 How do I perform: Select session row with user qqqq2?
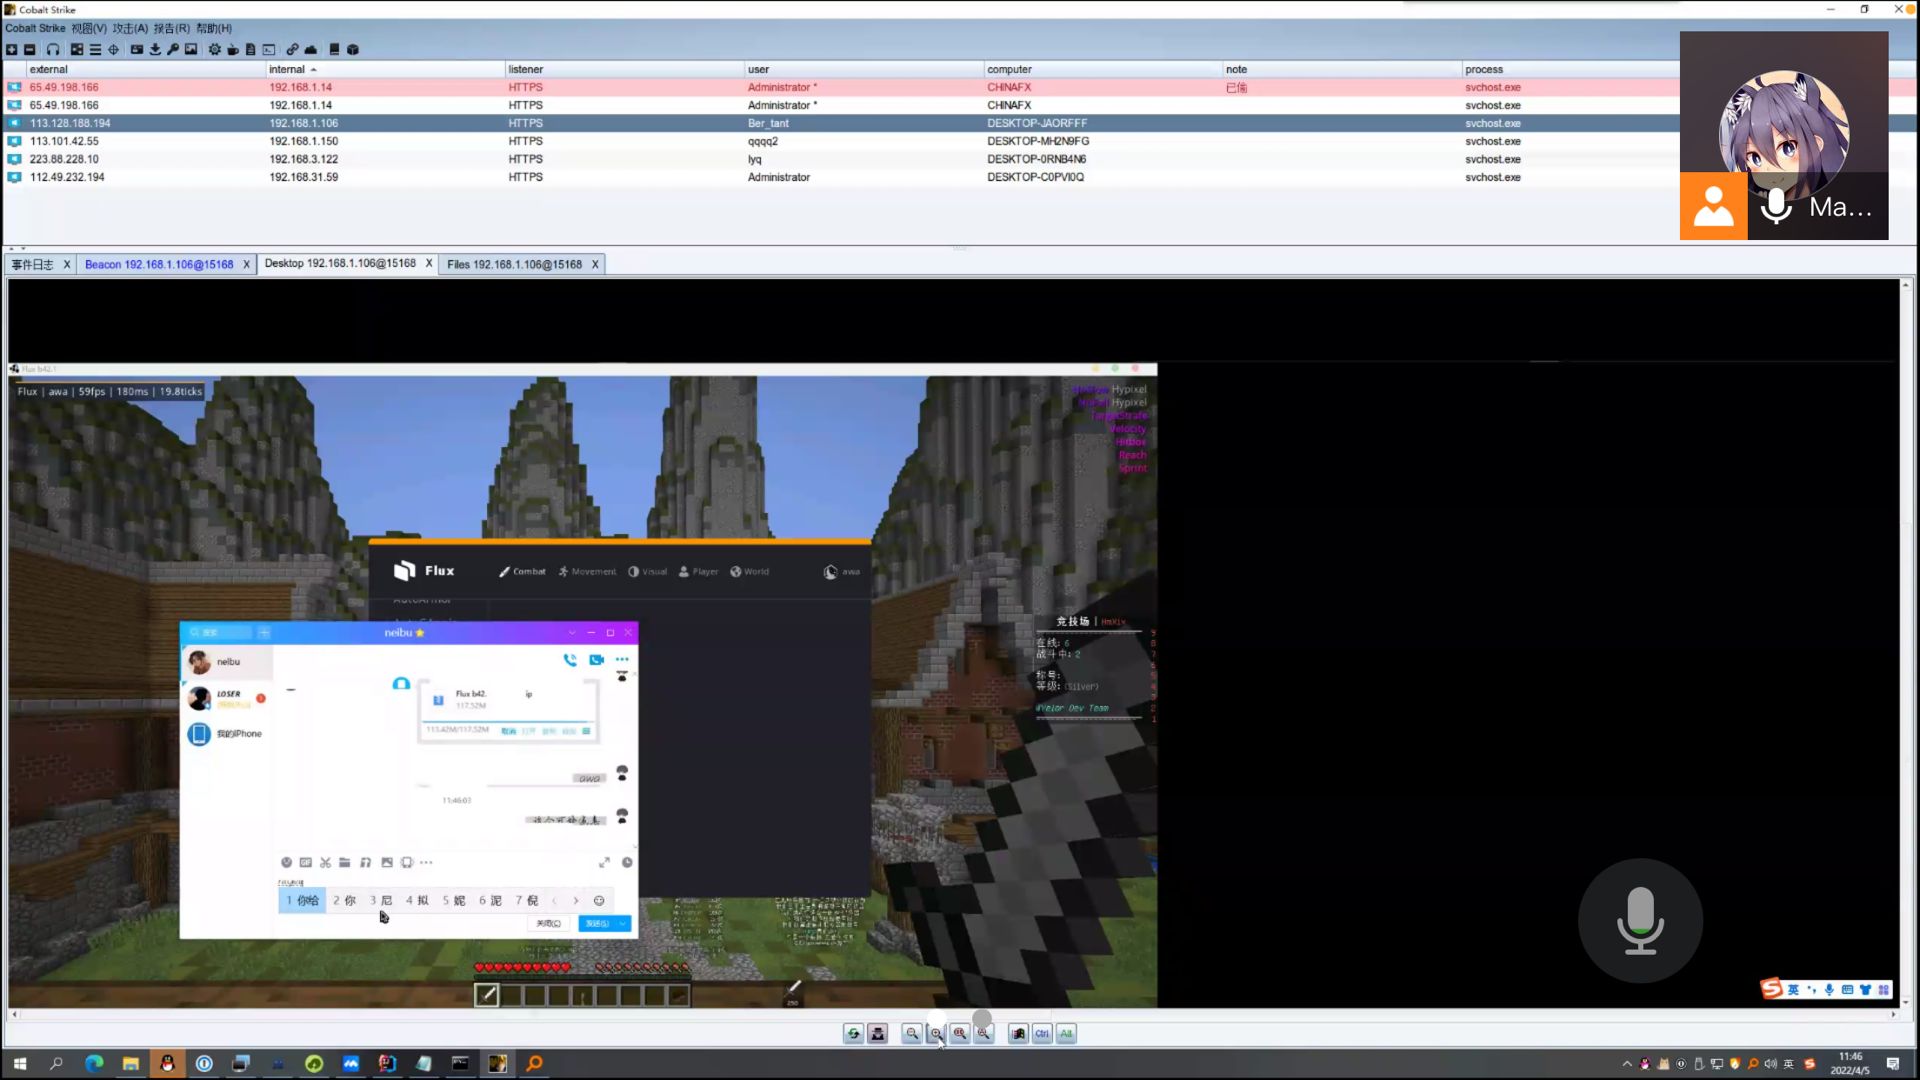pos(762,141)
